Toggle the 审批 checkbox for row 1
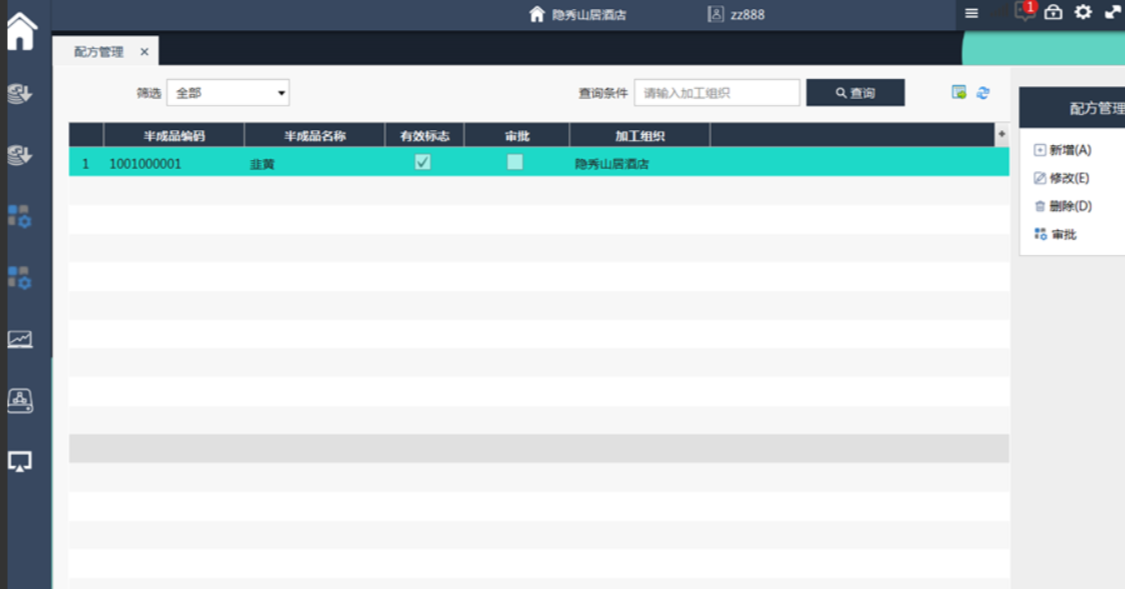 (515, 162)
